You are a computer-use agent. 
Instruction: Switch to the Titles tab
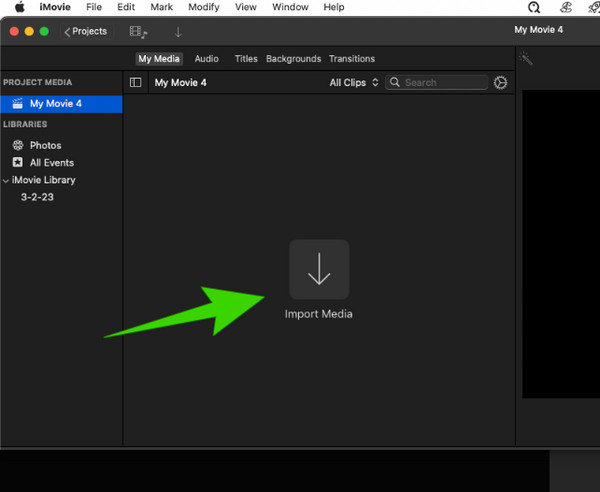246,59
